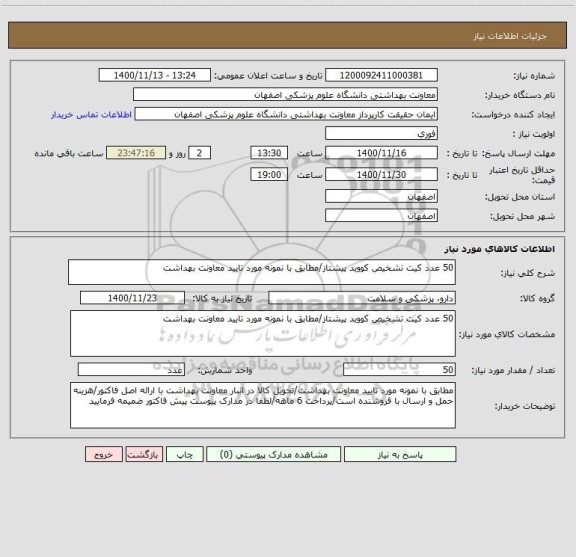
Task: Click the quantity field showing 50
Action: point(399,370)
